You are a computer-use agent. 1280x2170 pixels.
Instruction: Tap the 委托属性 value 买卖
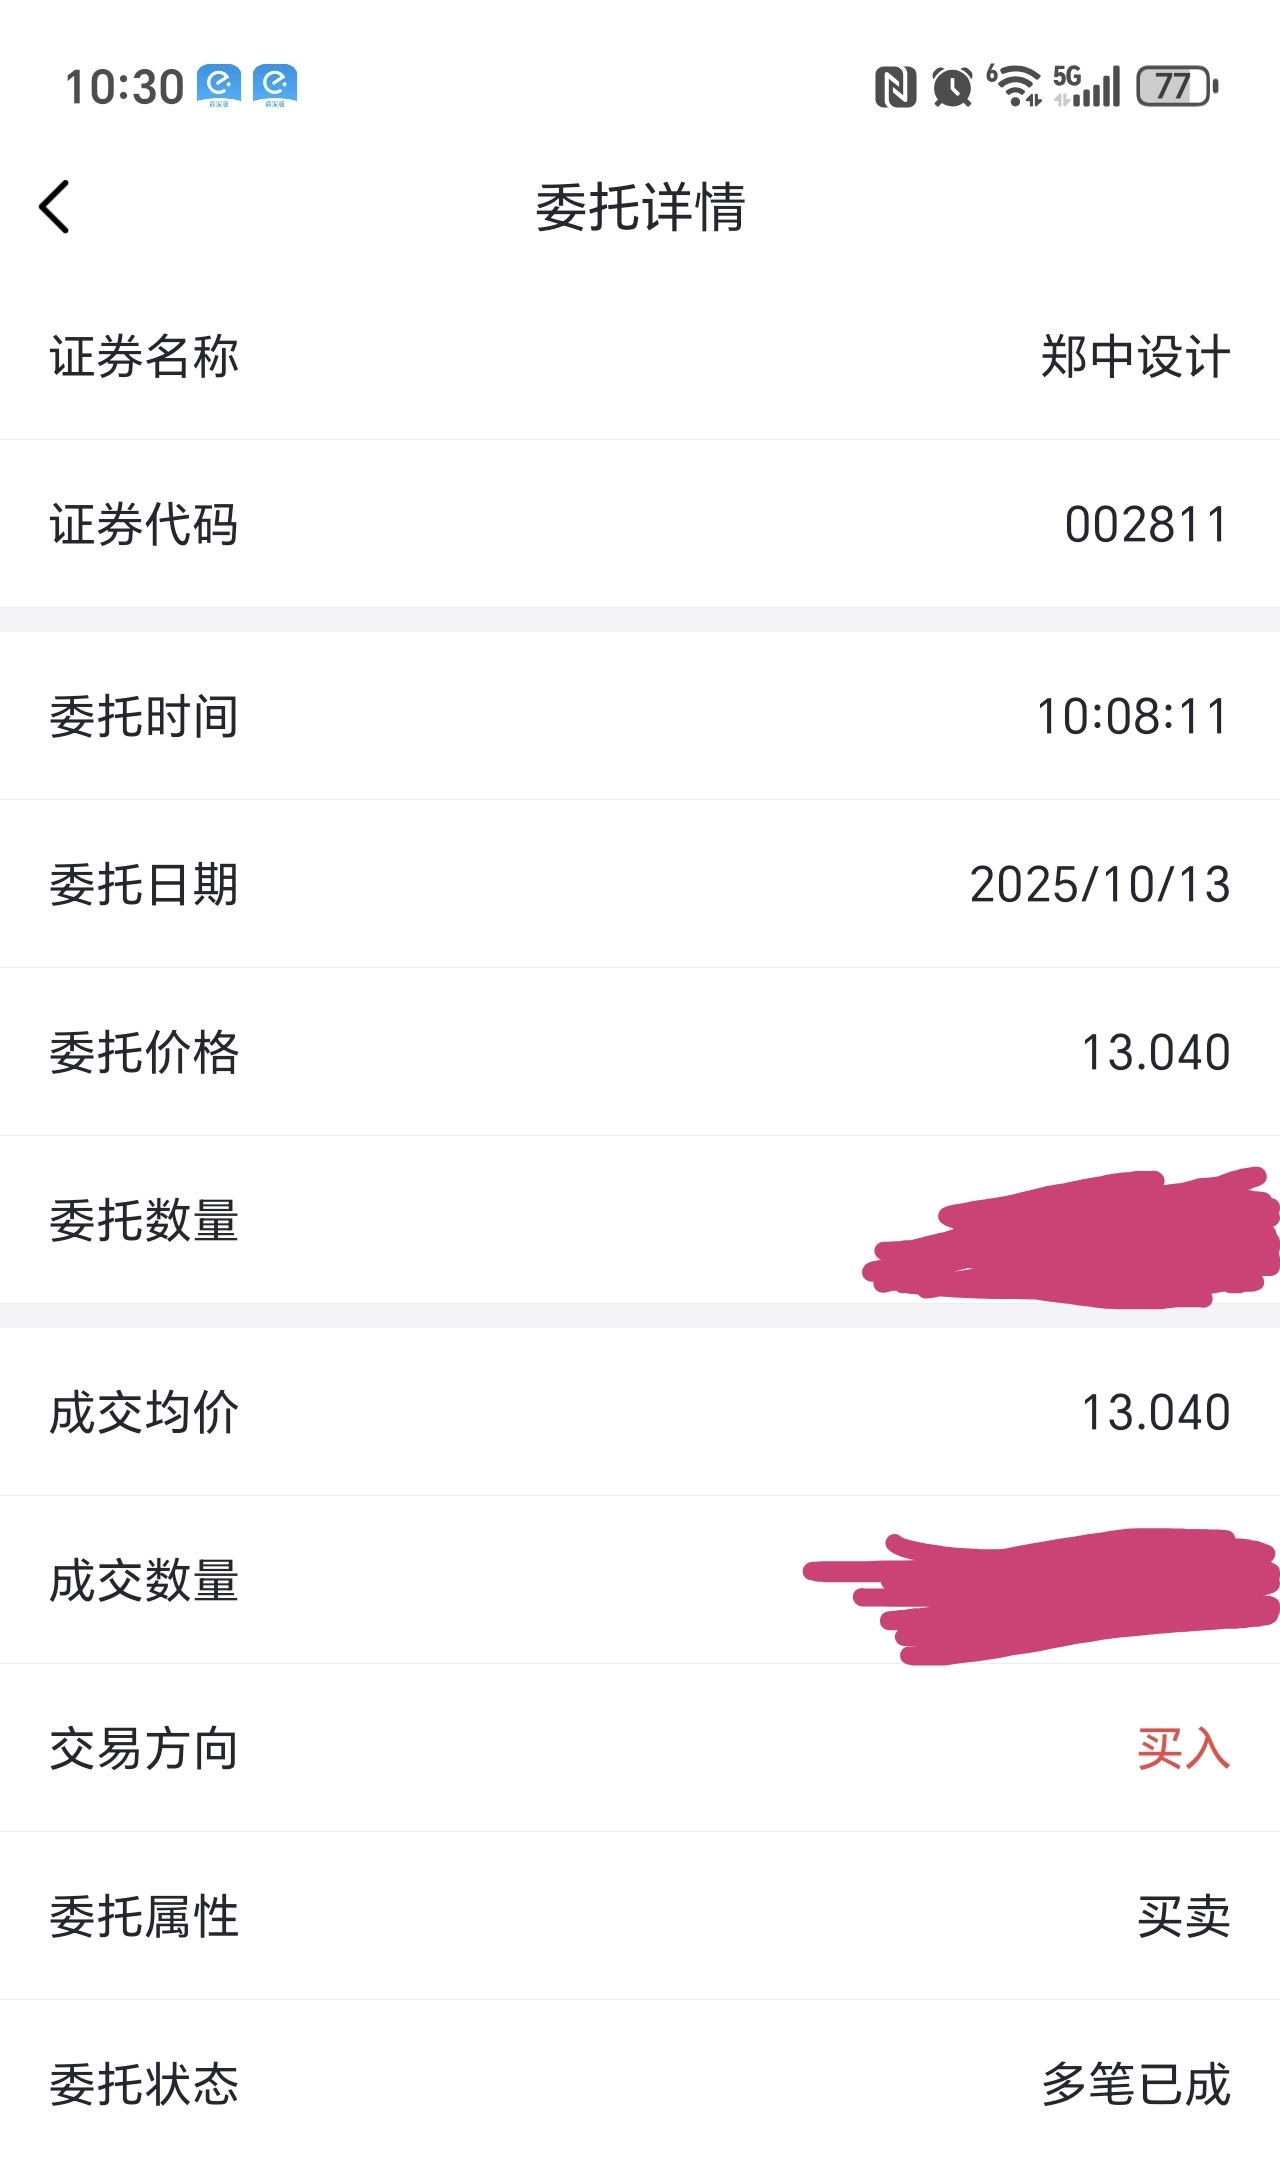(x=1183, y=1917)
